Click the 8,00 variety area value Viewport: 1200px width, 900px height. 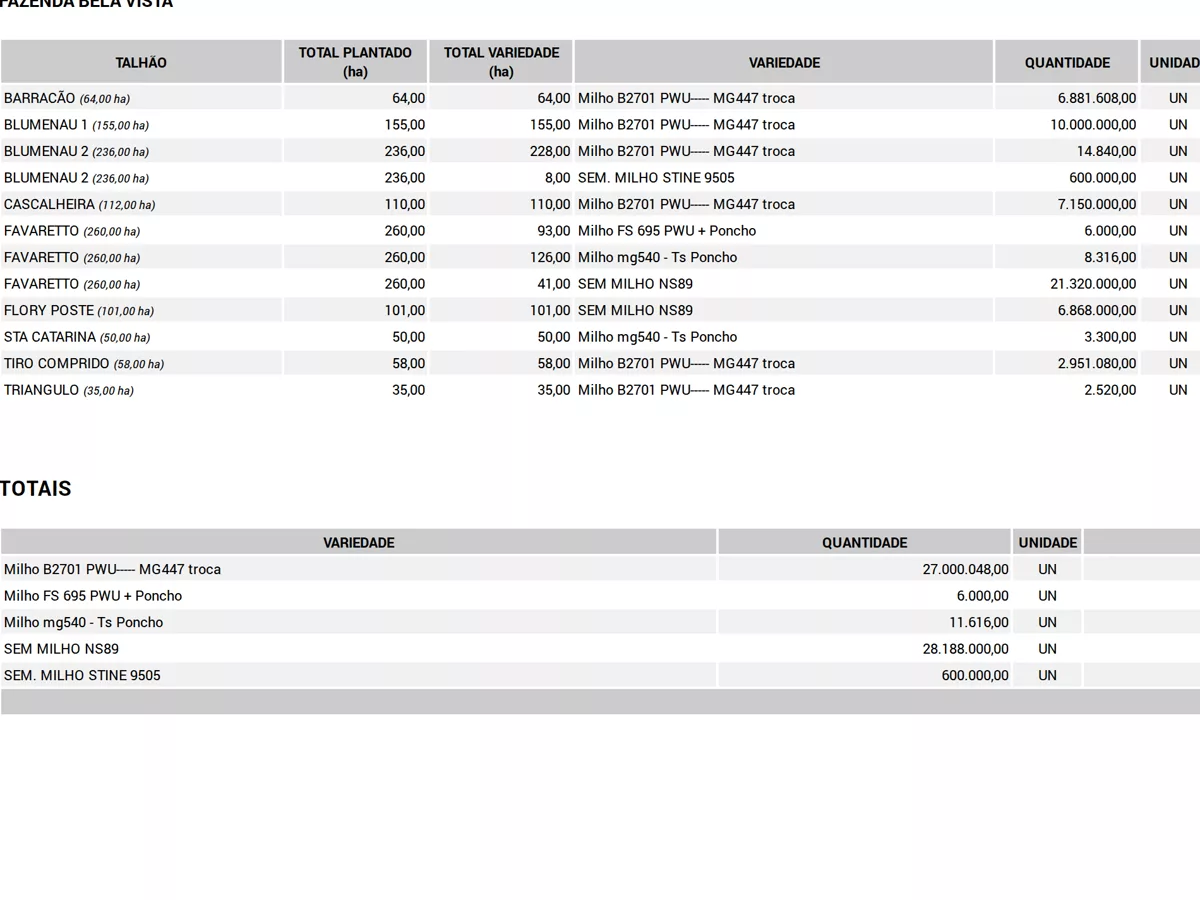click(557, 178)
